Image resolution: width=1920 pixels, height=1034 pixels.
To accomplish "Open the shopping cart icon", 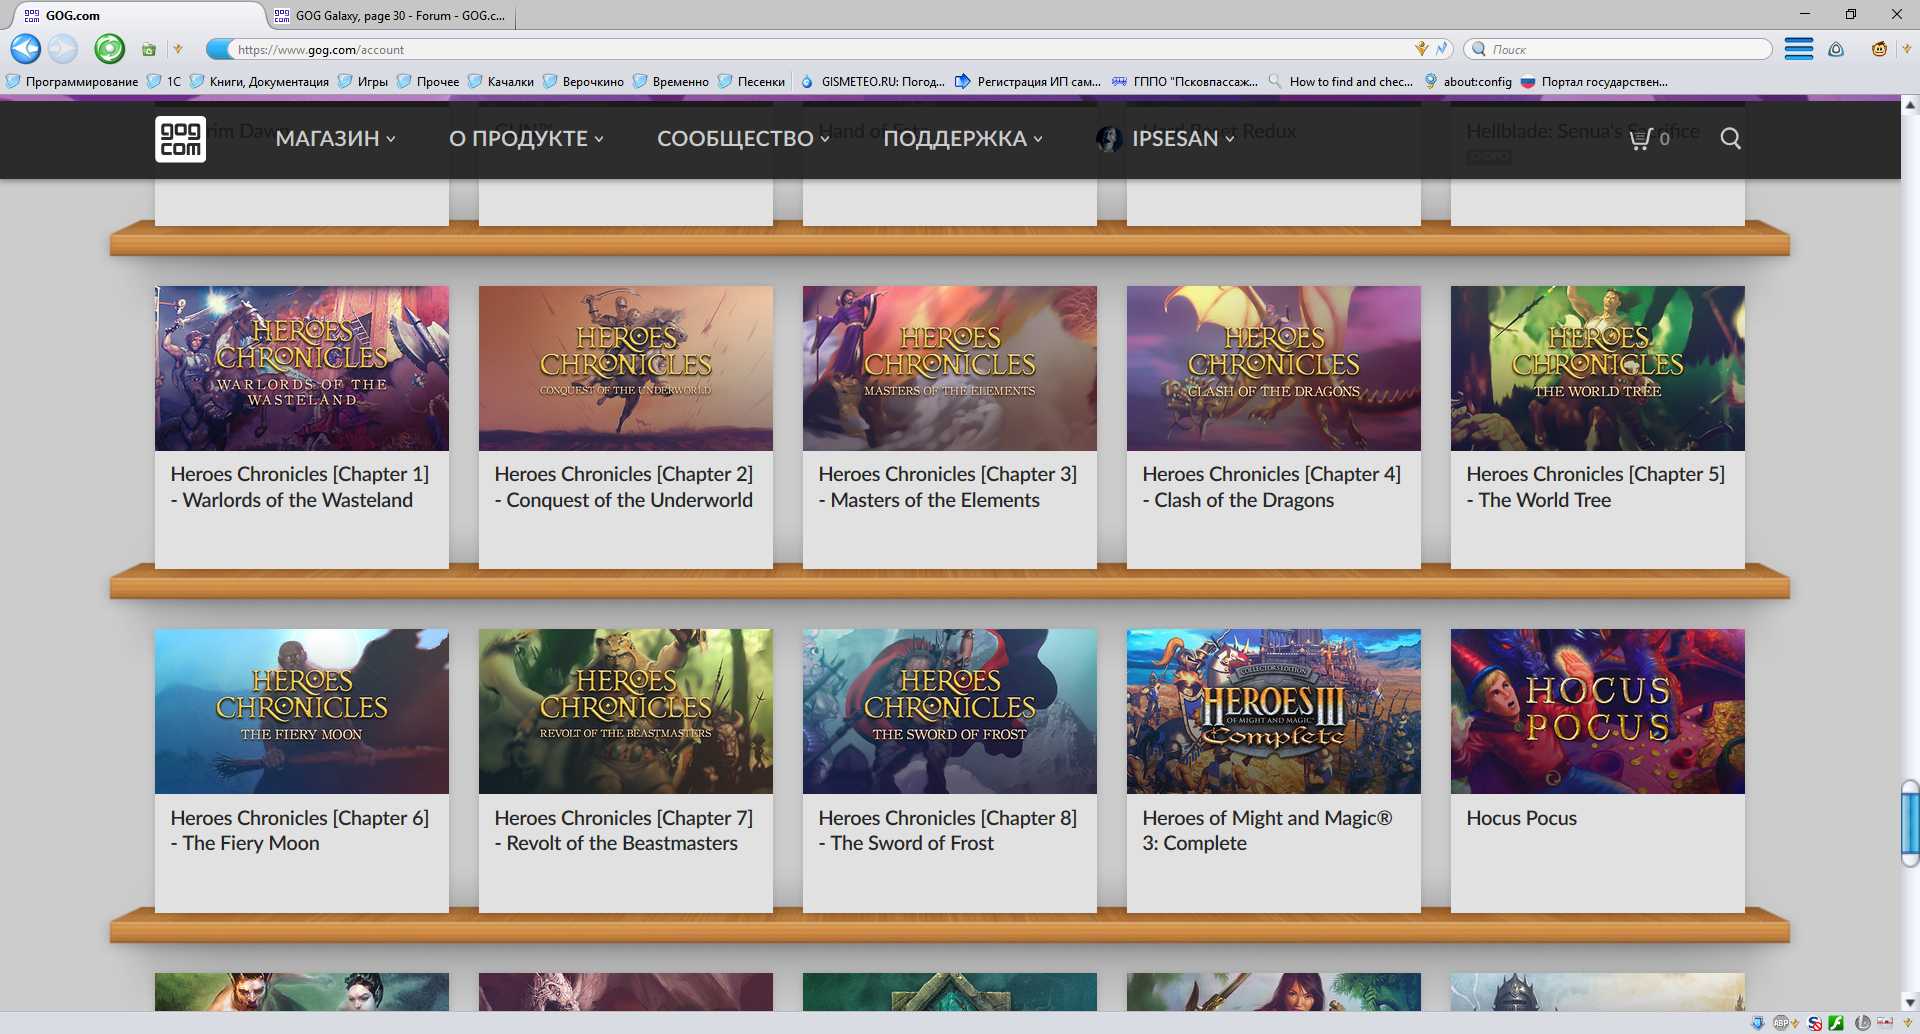I will point(1640,139).
